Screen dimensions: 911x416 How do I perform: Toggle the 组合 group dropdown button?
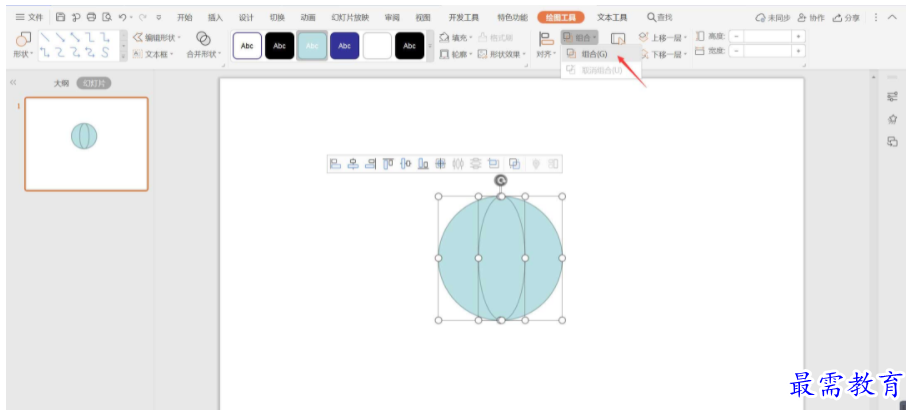(579, 38)
